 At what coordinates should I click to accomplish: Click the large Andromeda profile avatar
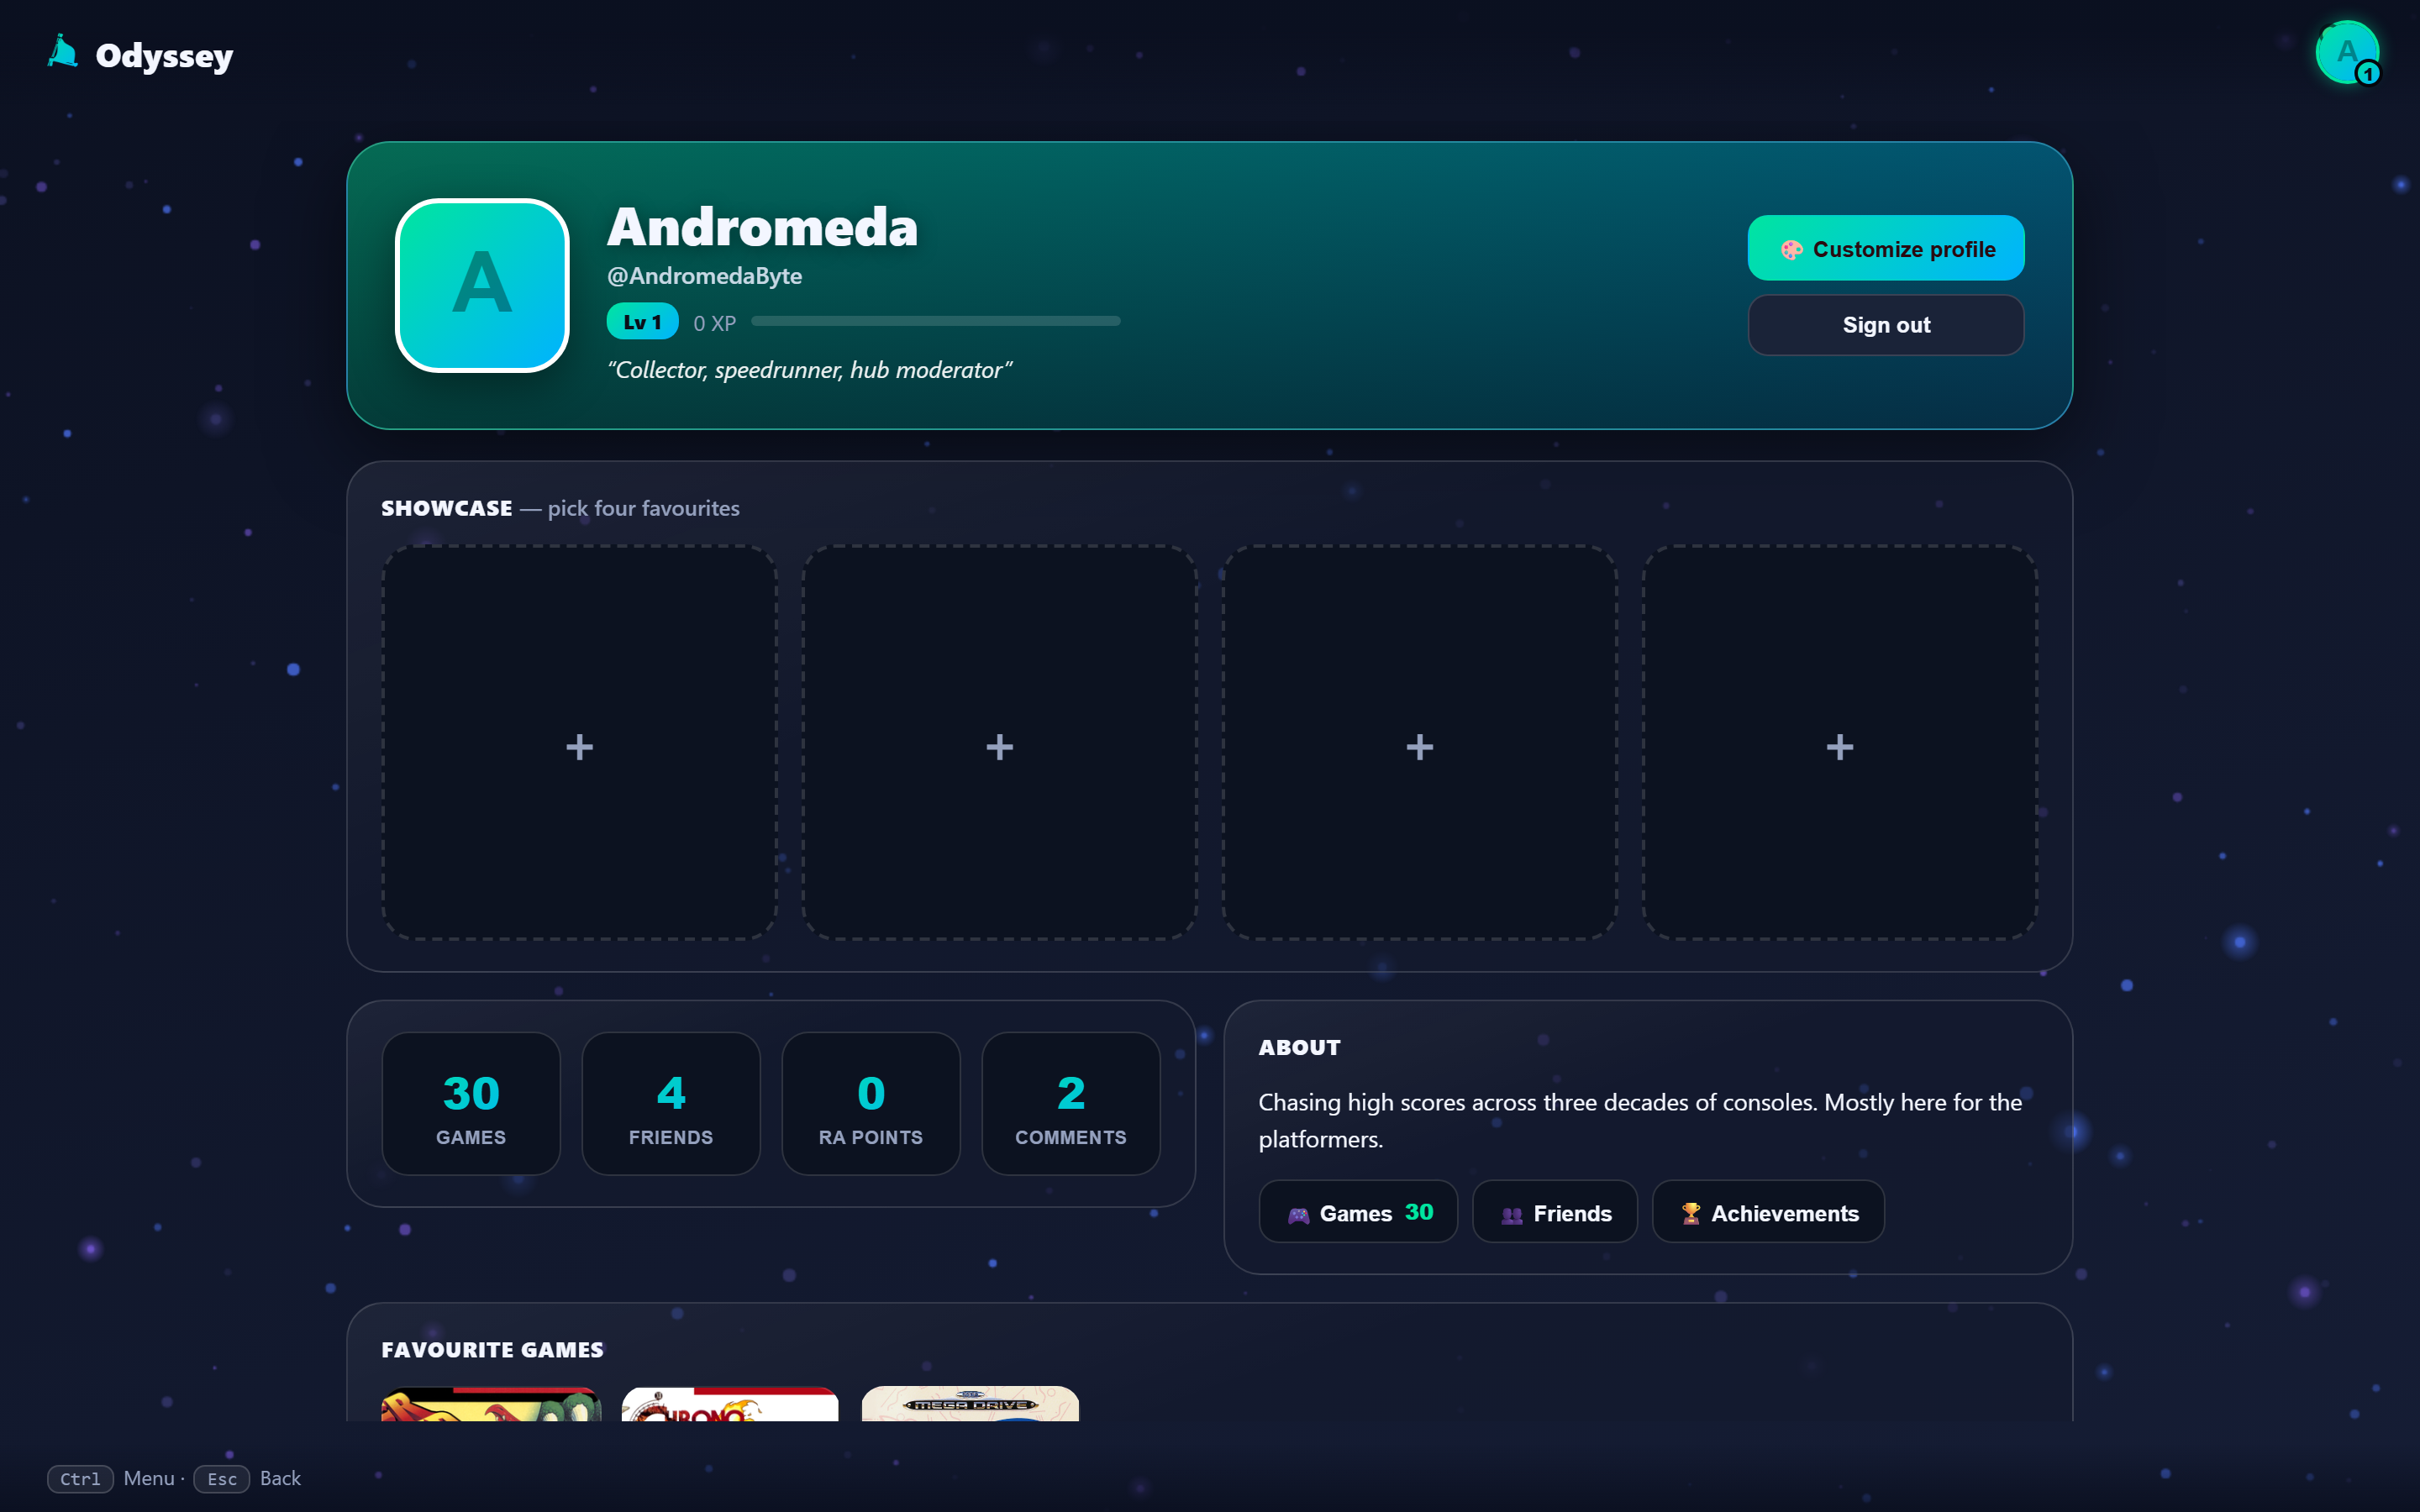click(x=482, y=285)
